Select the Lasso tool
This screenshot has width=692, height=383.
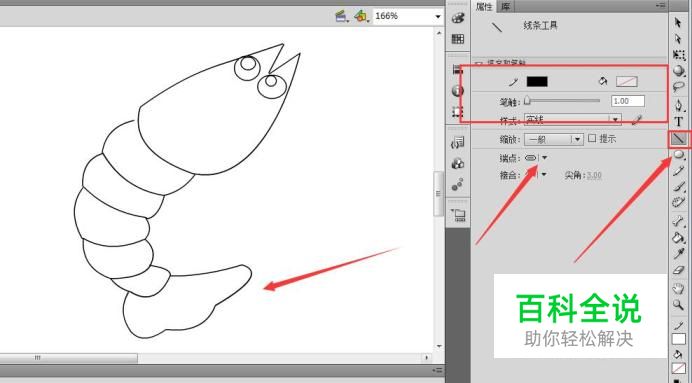(679, 86)
